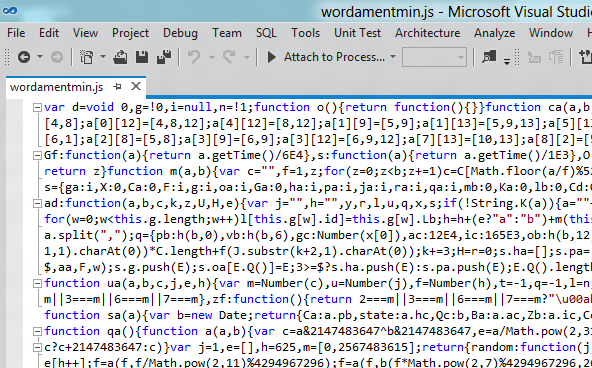The image size is (592, 368).
Task: Click the Find in Files icon
Action: [x=489, y=57]
